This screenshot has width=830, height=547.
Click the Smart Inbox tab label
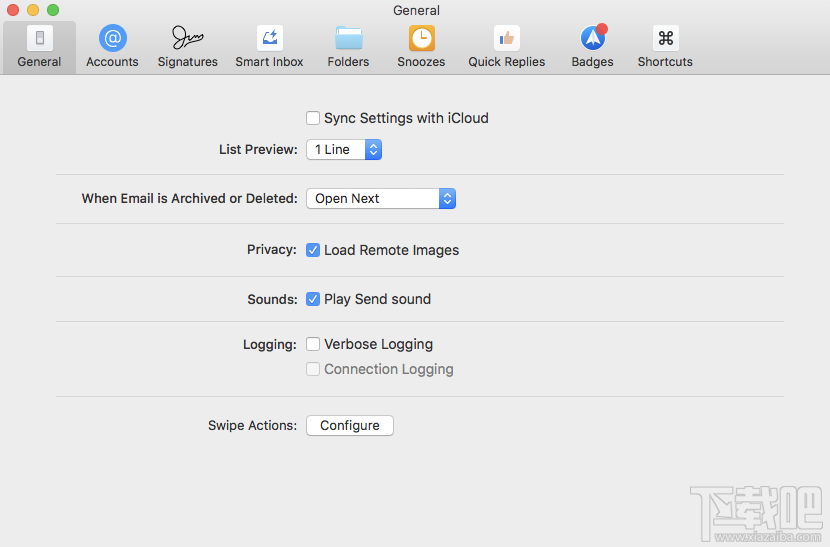click(269, 62)
